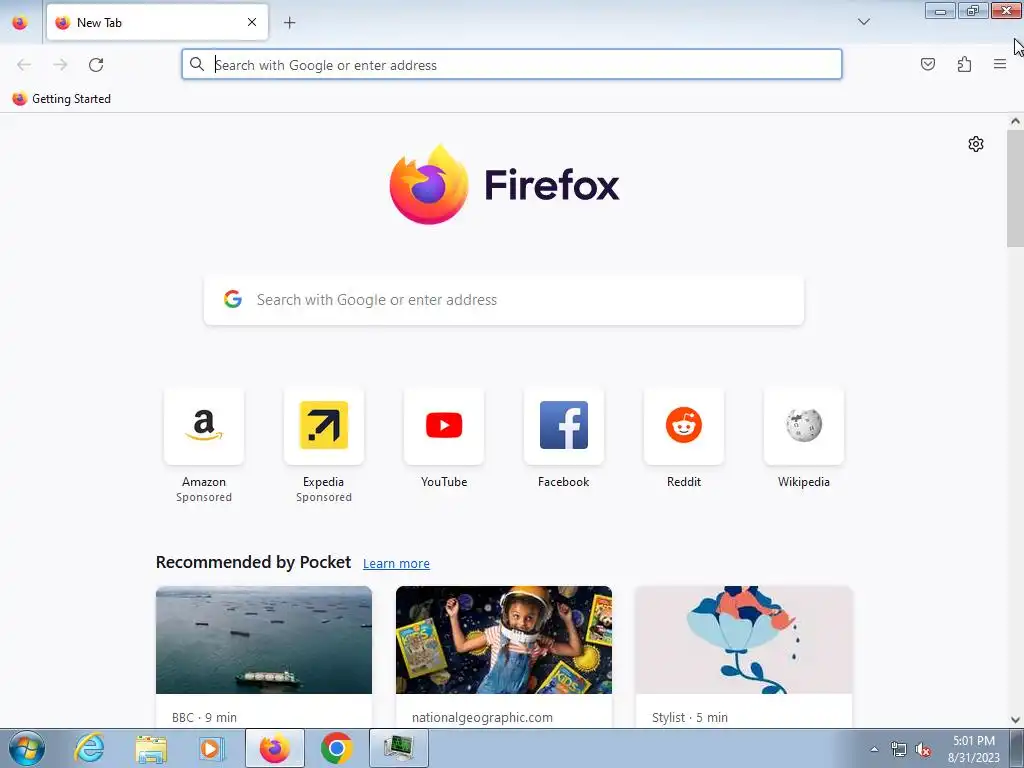Focus the address bar field
Viewport: 1024px width, 768px height.
(x=512, y=64)
